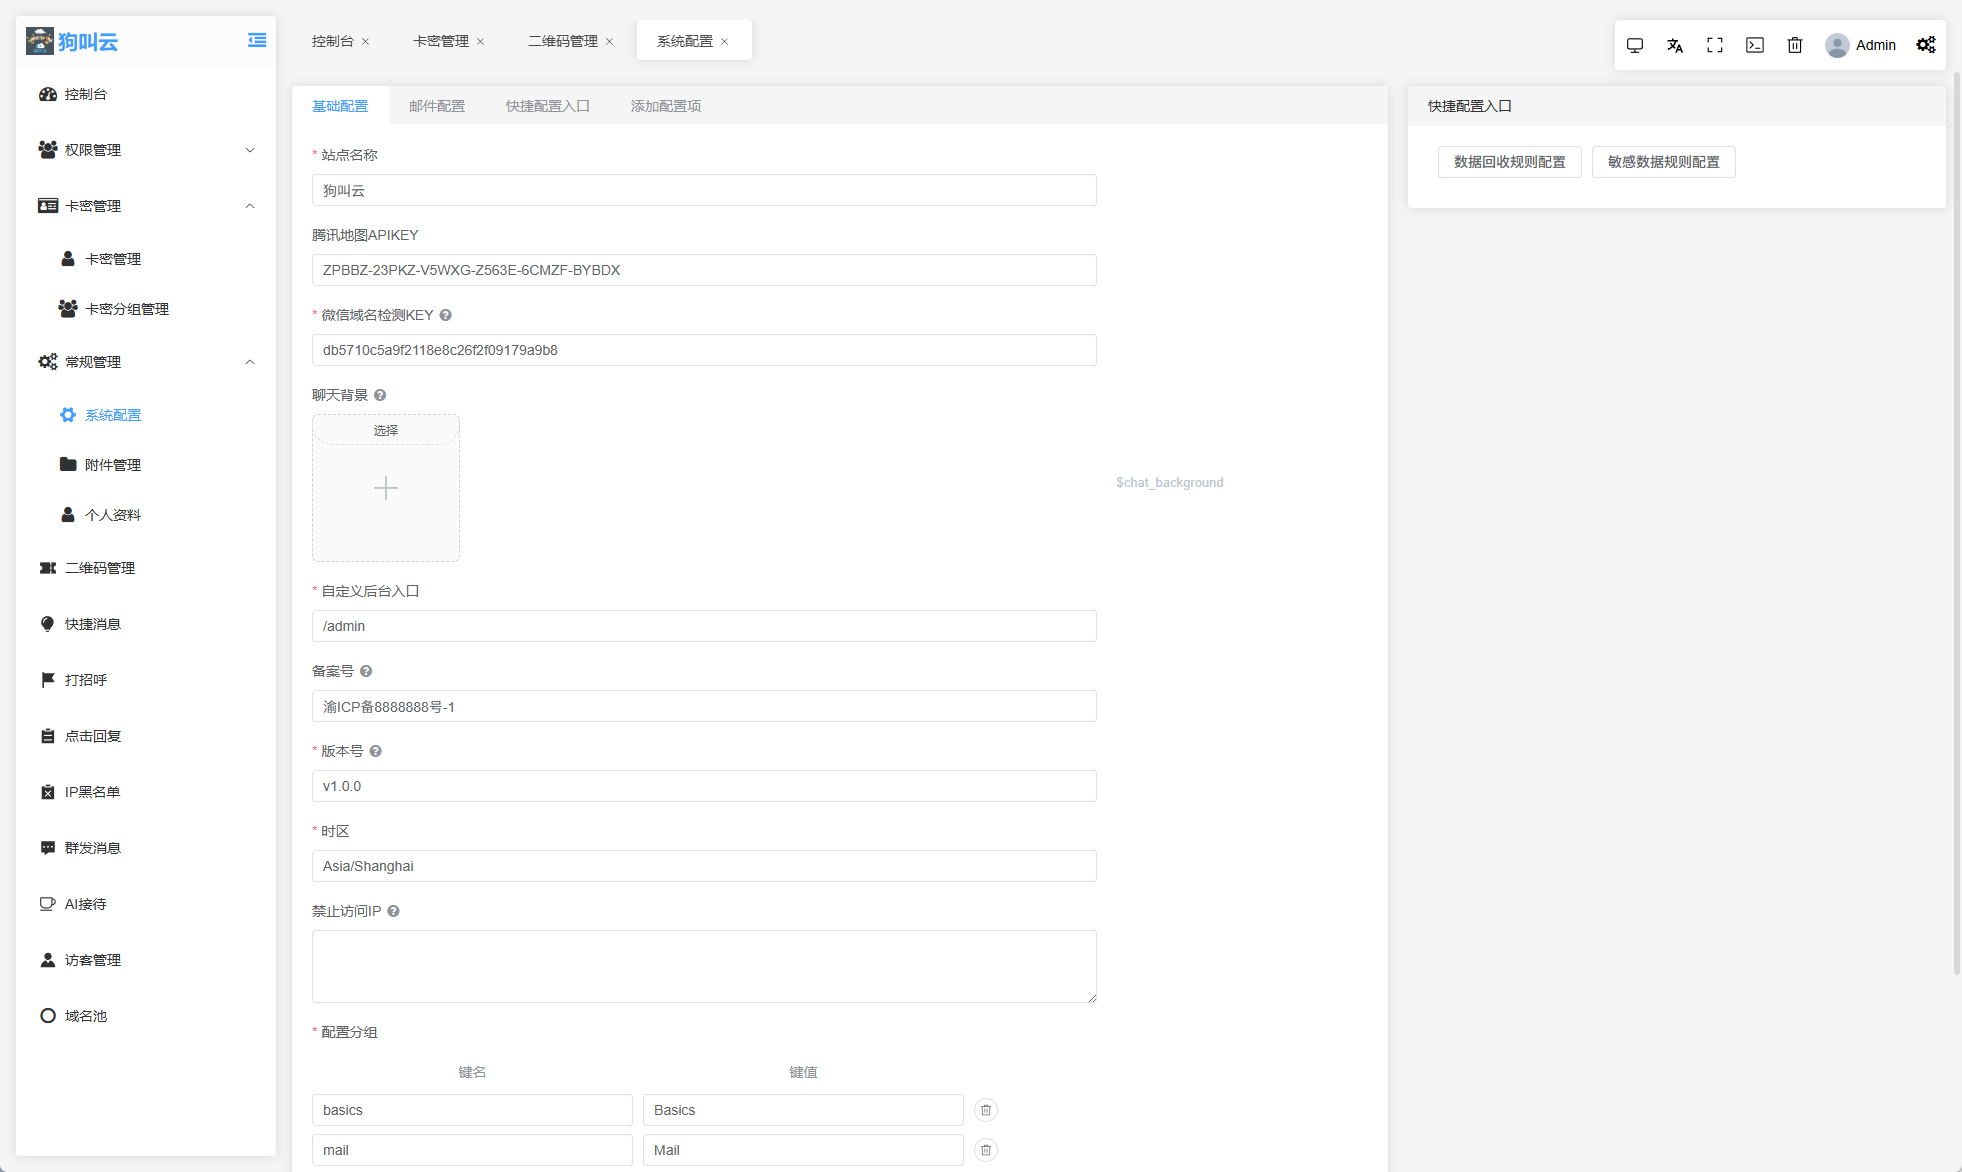The height and width of the screenshot is (1172, 1962).
Task: Open the 添加配置项 tab
Action: (665, 106)
